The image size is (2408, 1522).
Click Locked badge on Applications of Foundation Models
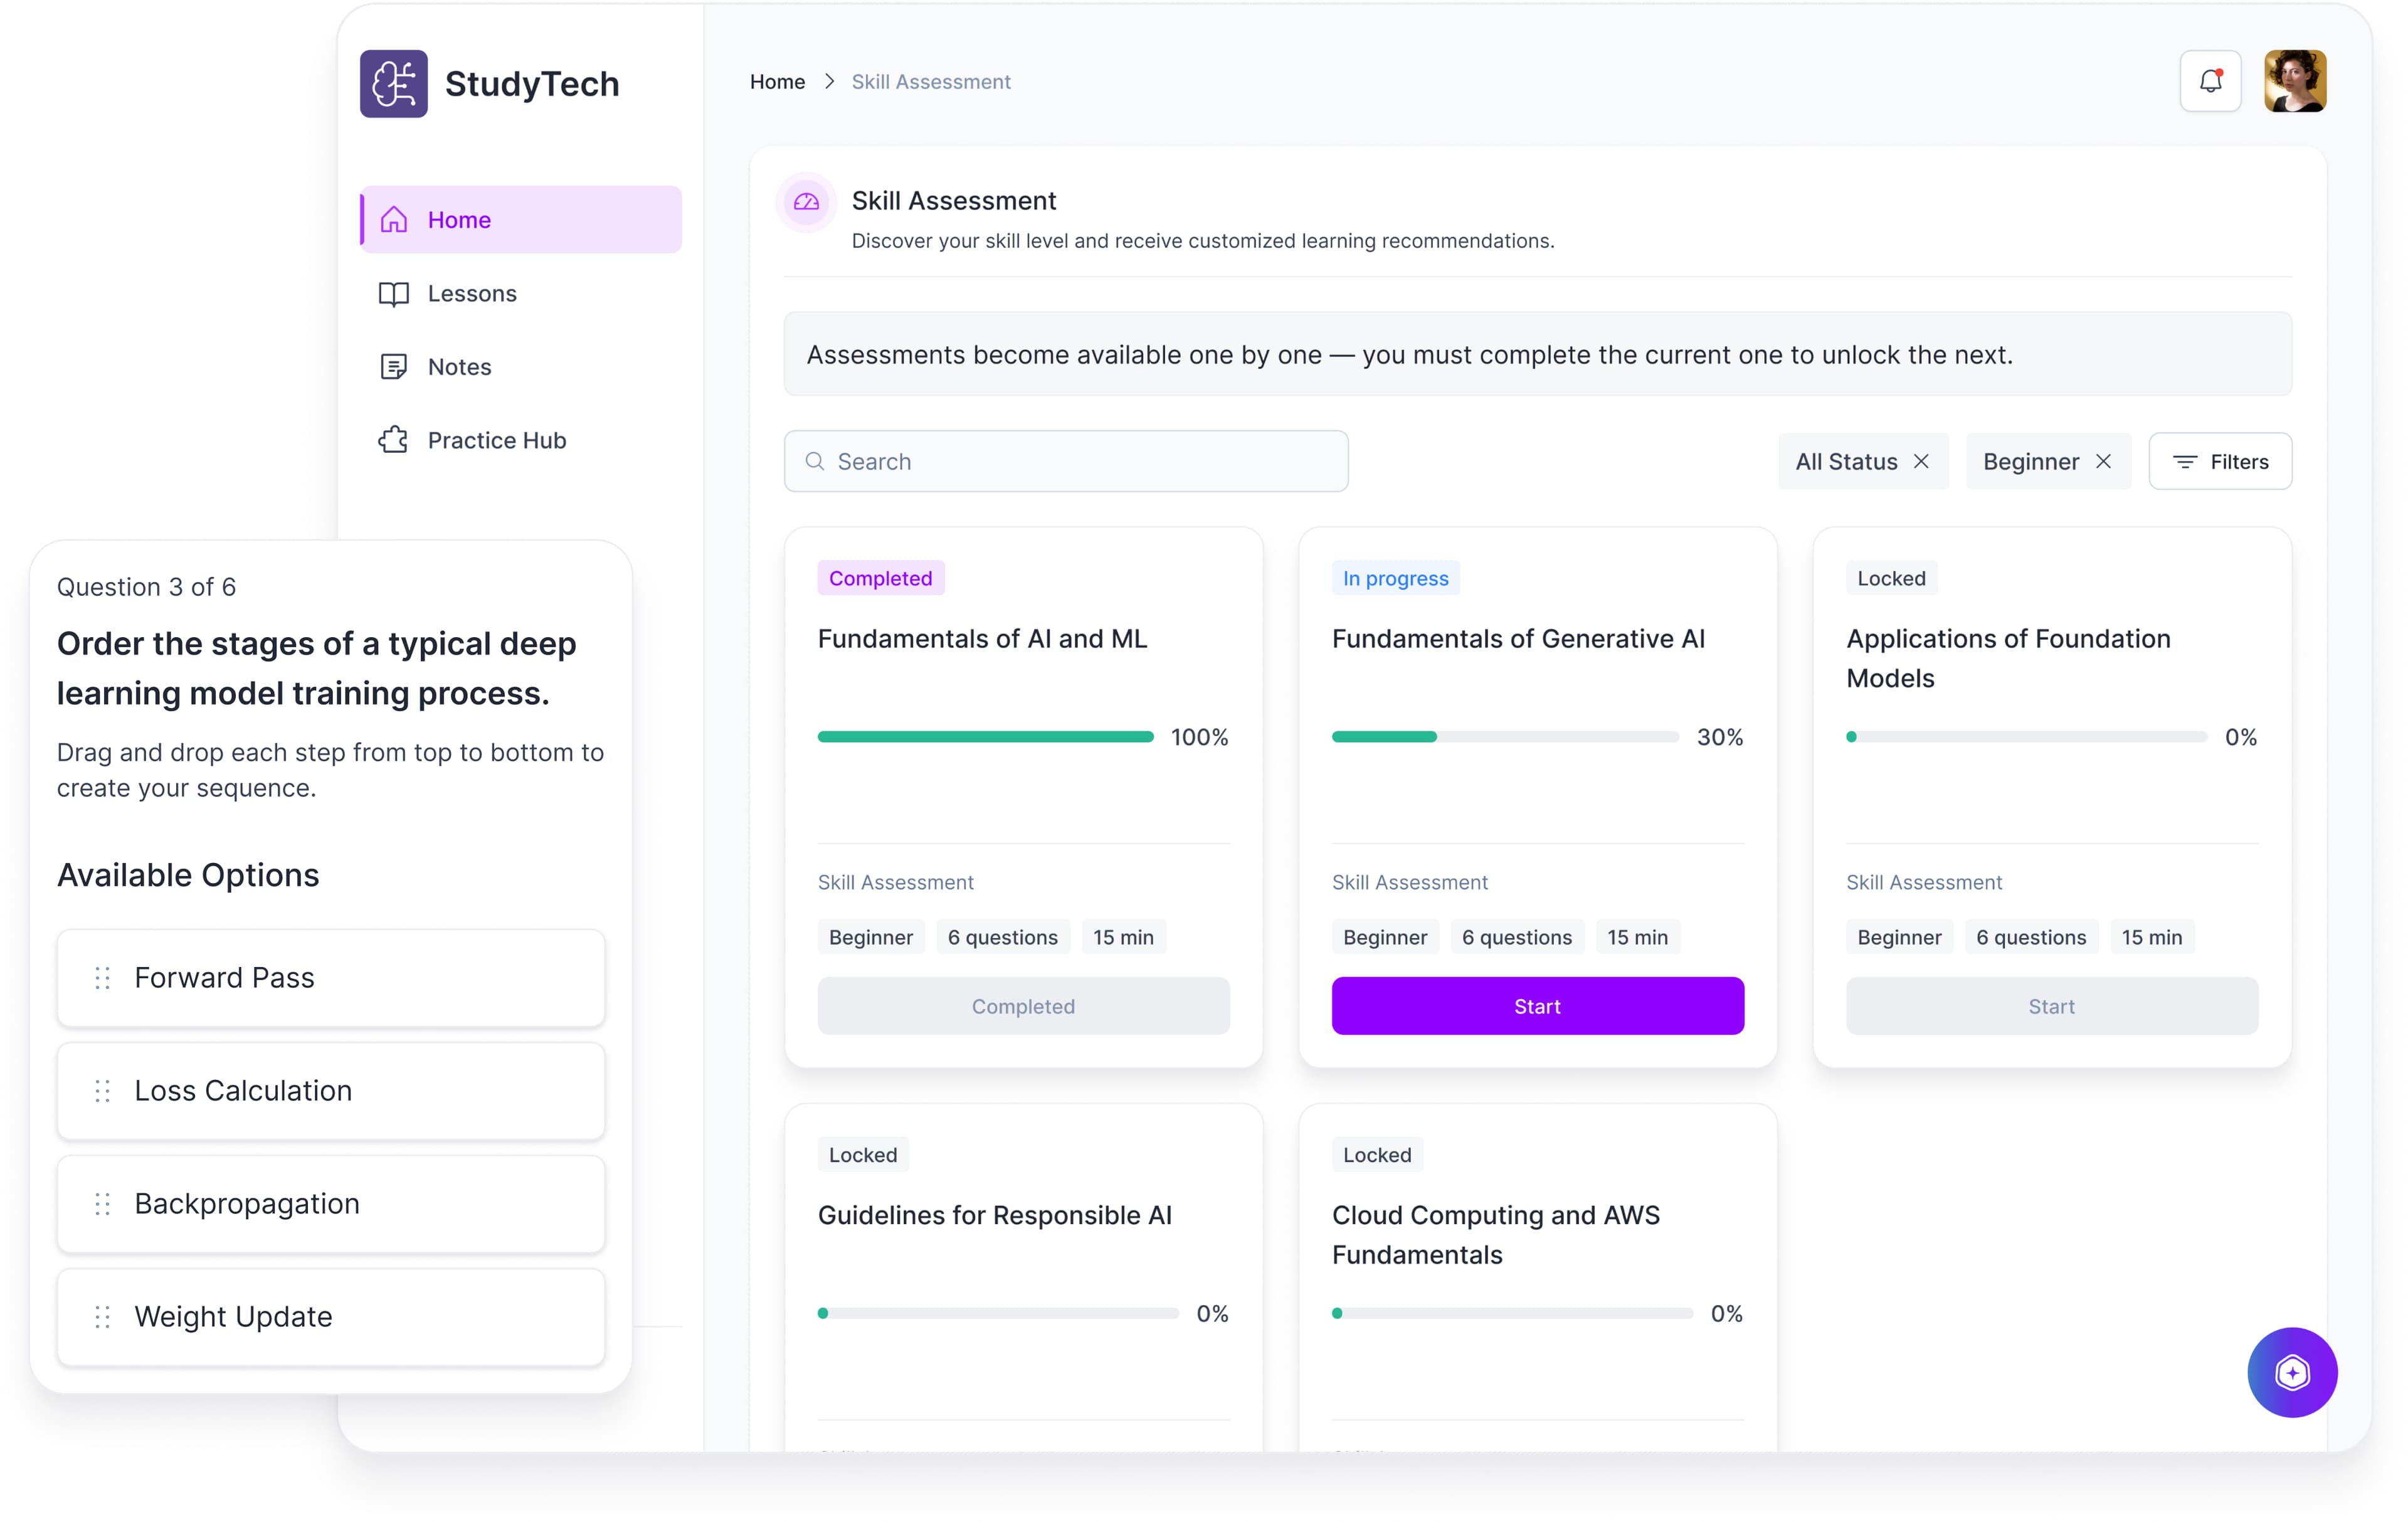pyautogui.click(x=1891, y=578)
